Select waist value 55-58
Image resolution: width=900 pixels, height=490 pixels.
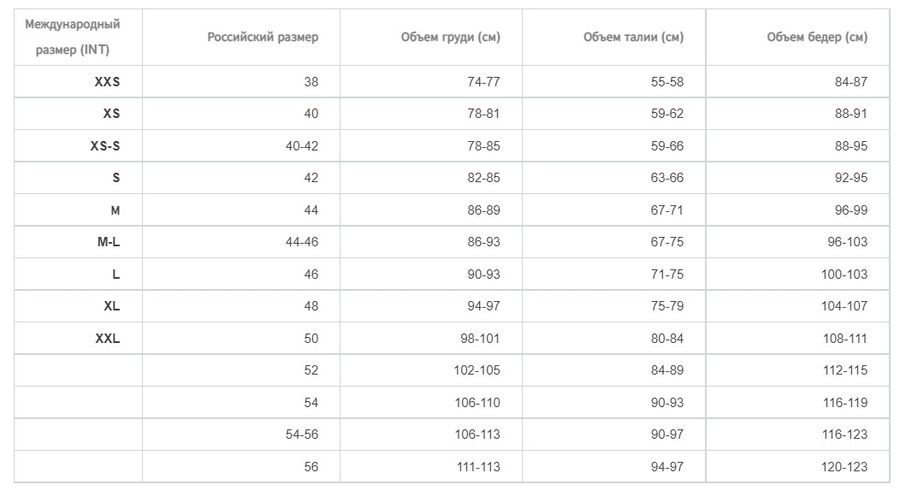point(667,81)
